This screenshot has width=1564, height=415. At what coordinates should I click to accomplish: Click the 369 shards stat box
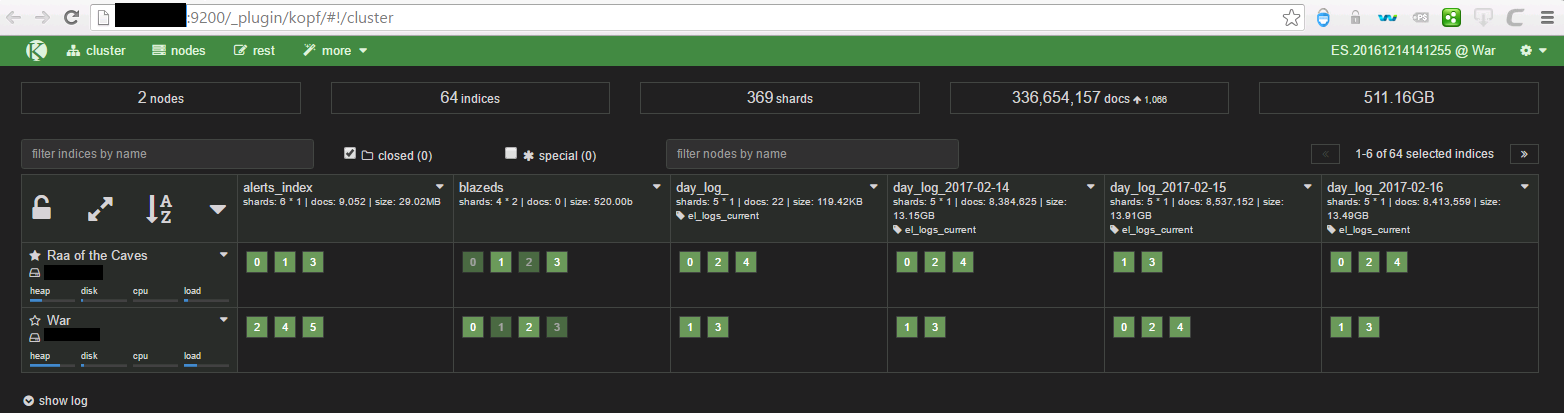click(780, 98)
